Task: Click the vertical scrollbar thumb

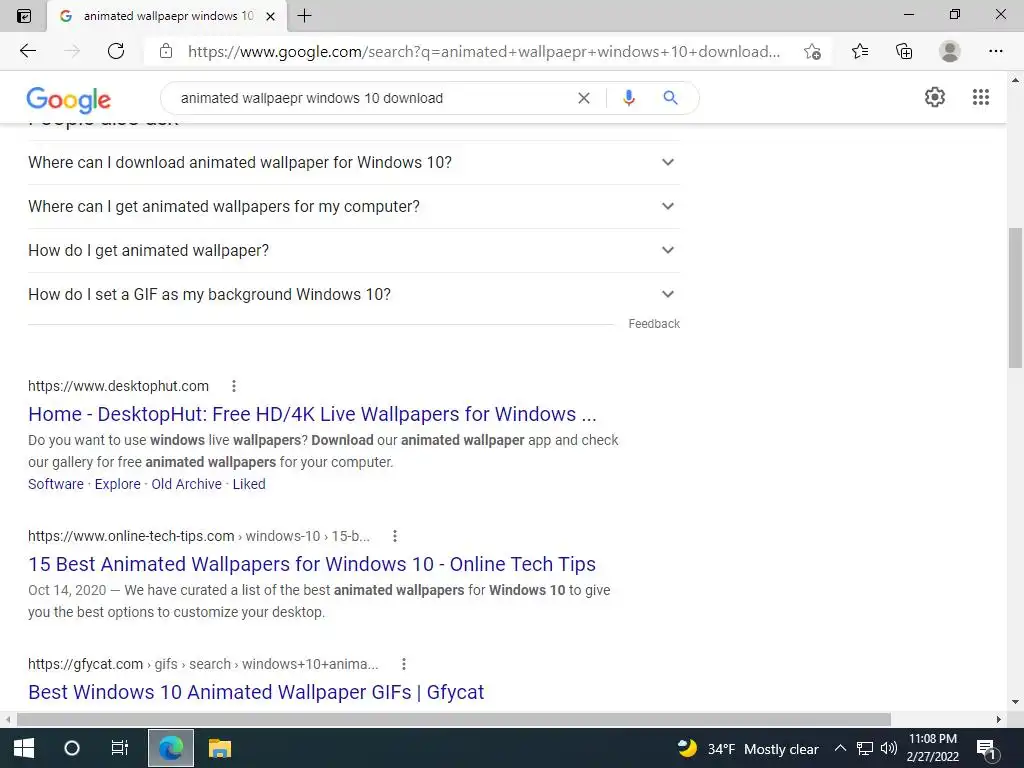Action: pos(1015,298)
